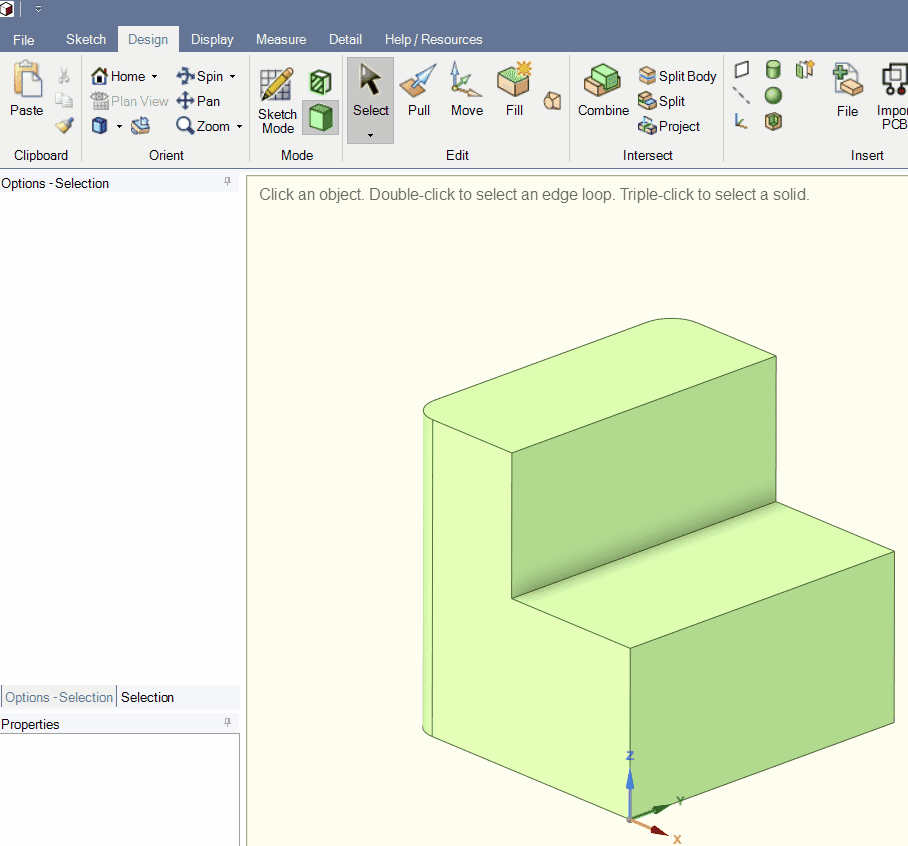Click the Copy documents icon
908x846 pixels.
[x=64, y=101]
